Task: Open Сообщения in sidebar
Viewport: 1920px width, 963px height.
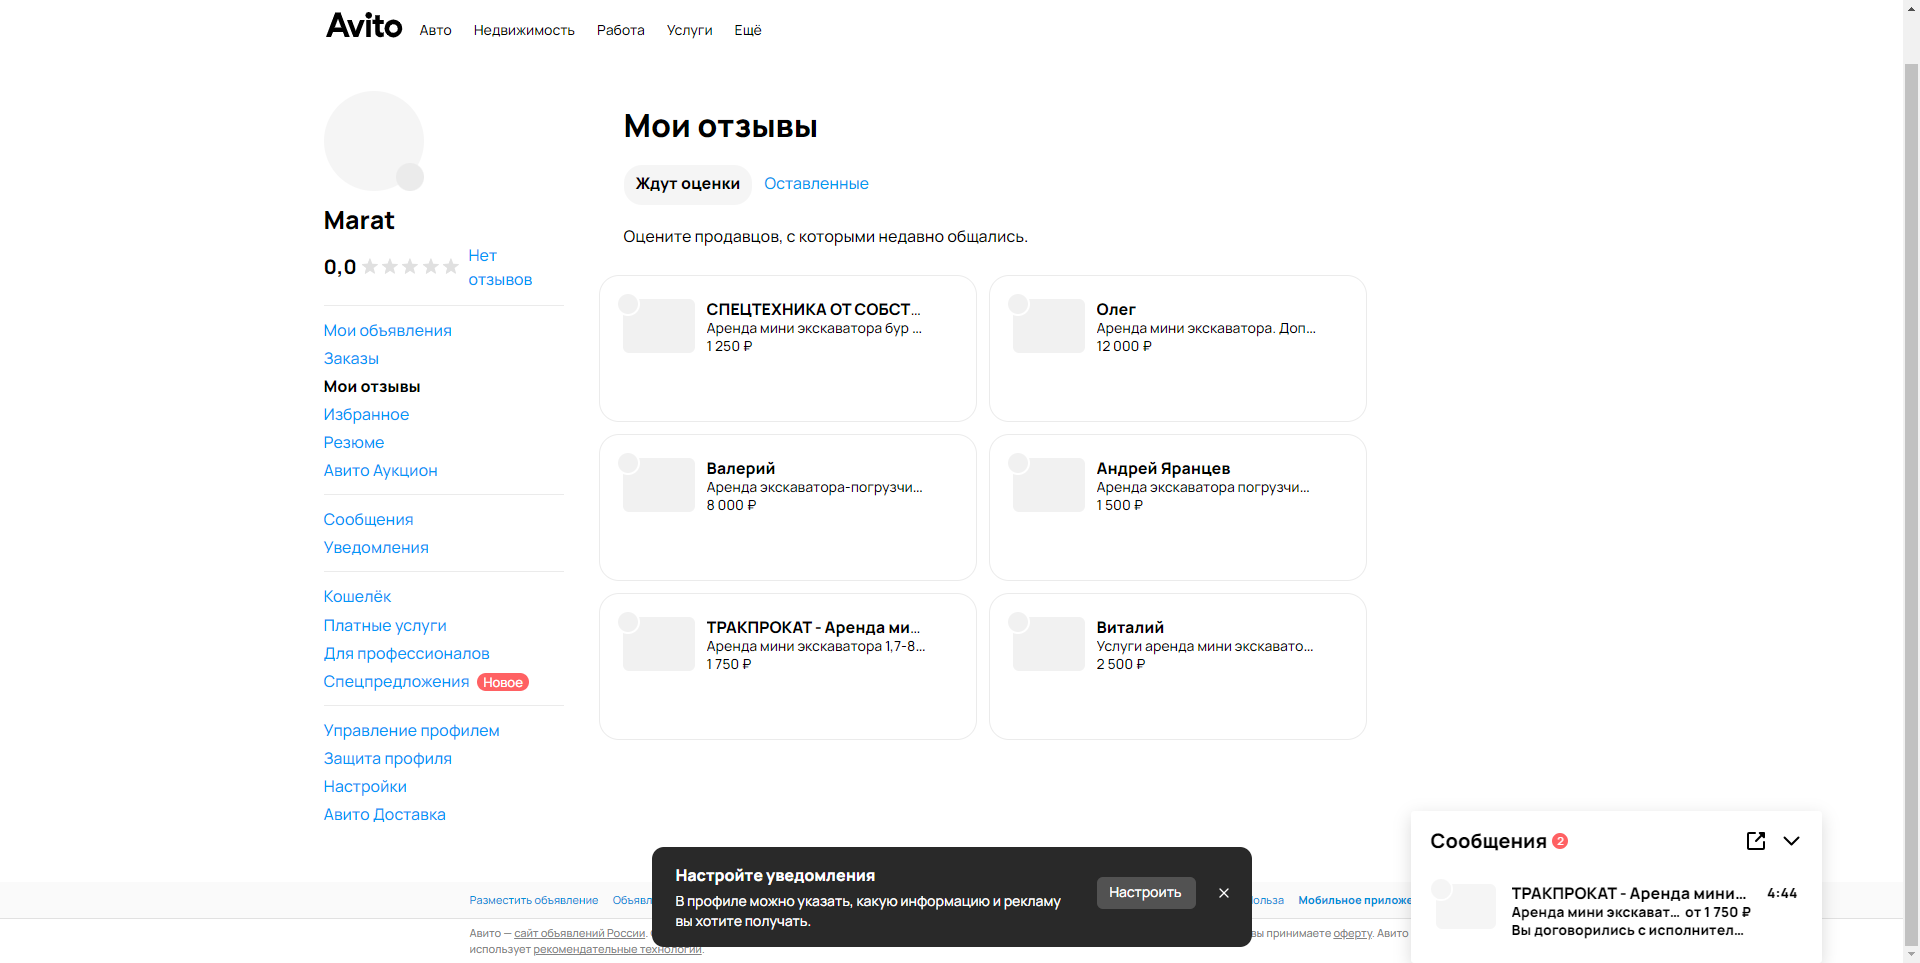Action: [x=368, y=519]
